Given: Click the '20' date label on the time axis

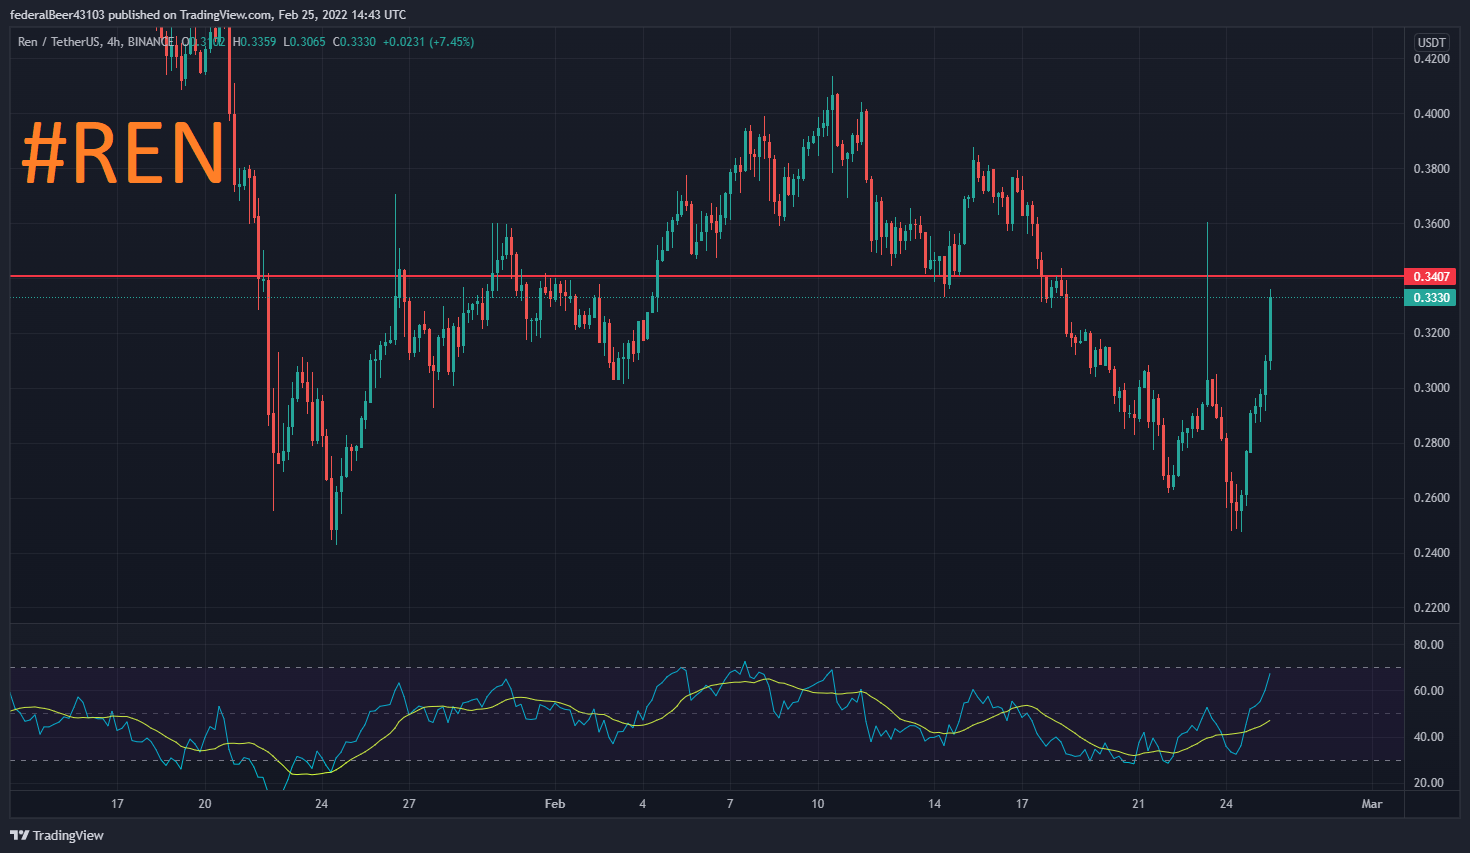Looking at the screenshot, I should point(205,804).
